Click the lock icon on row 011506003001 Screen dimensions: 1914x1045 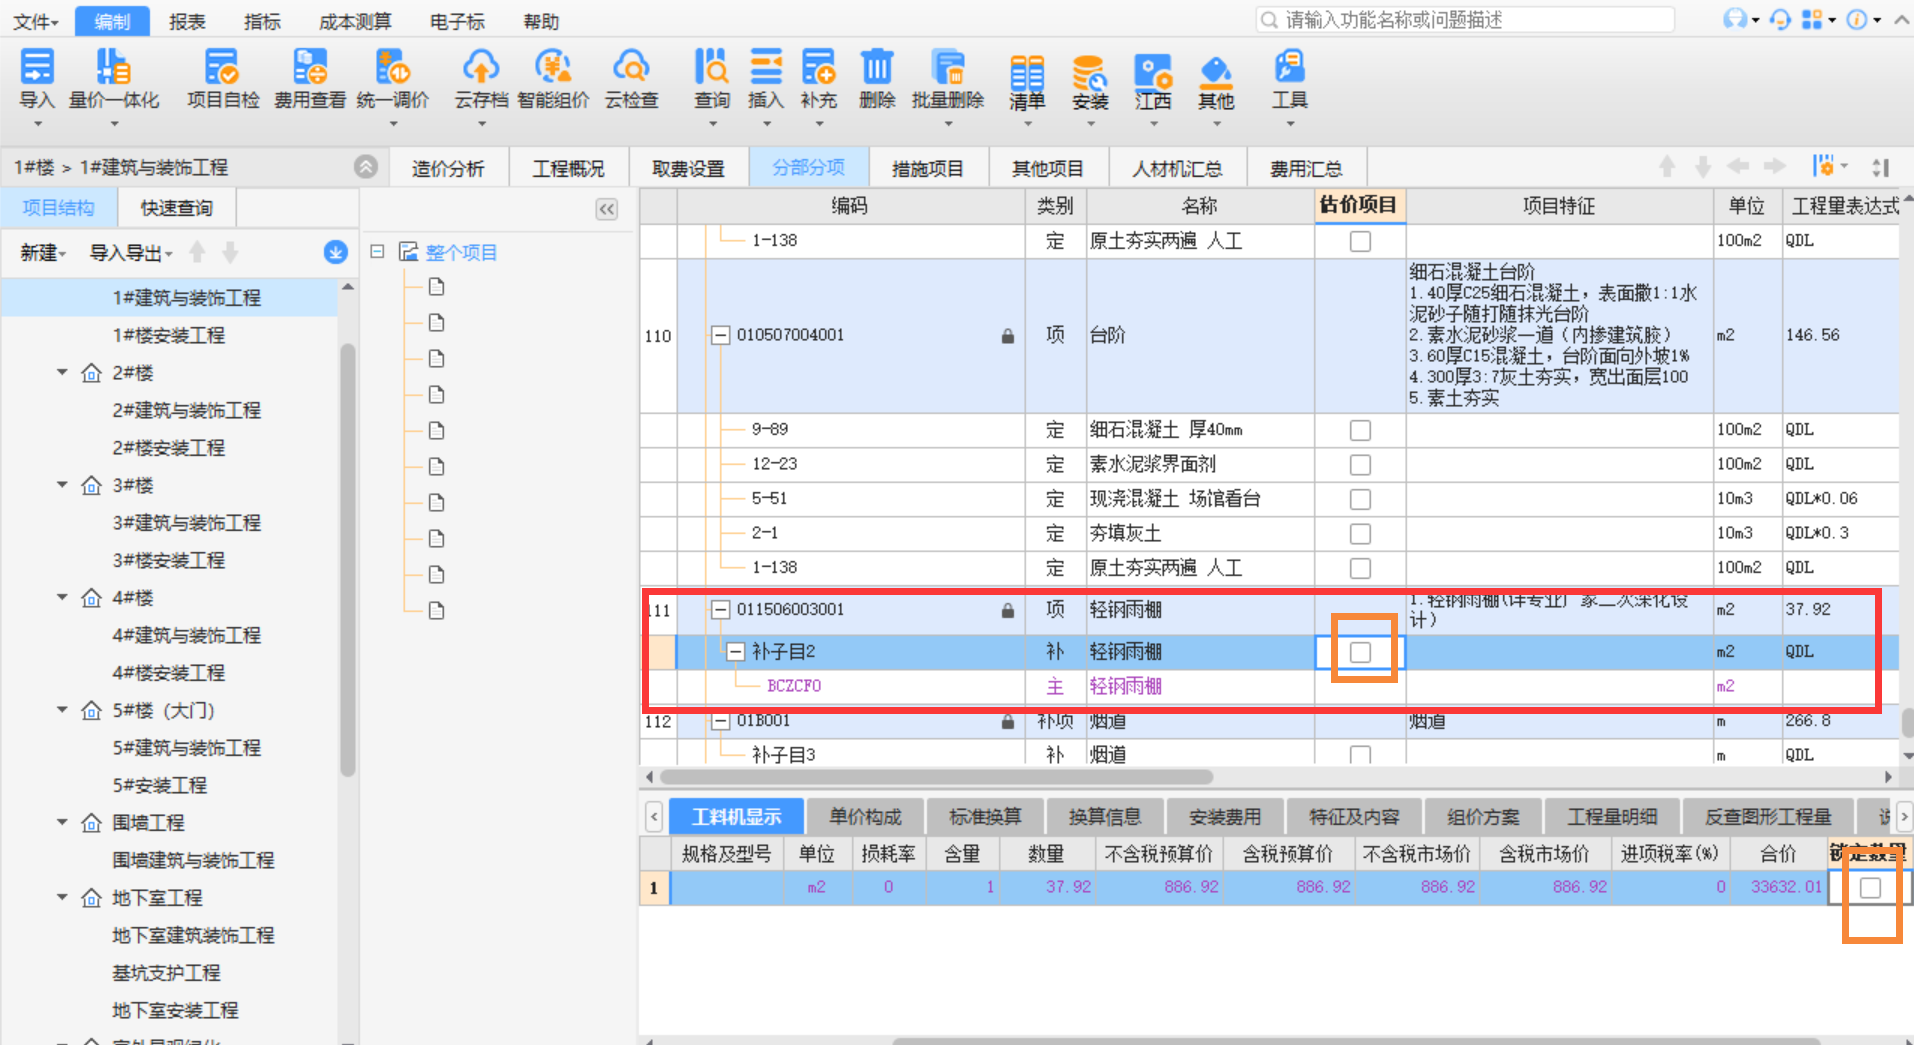(x=1008, y=610)
